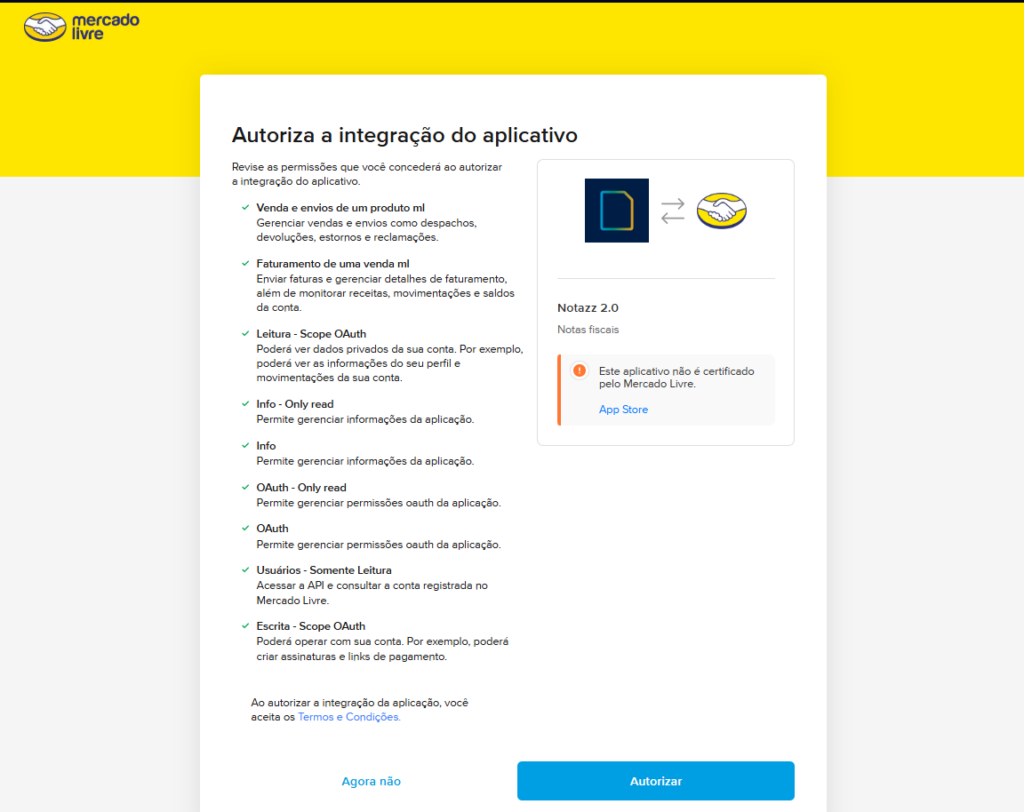Click the 'Autoriza a integração do aplicativo' heading
Viewport: 1024px width, 812px height.
point(404,135)
